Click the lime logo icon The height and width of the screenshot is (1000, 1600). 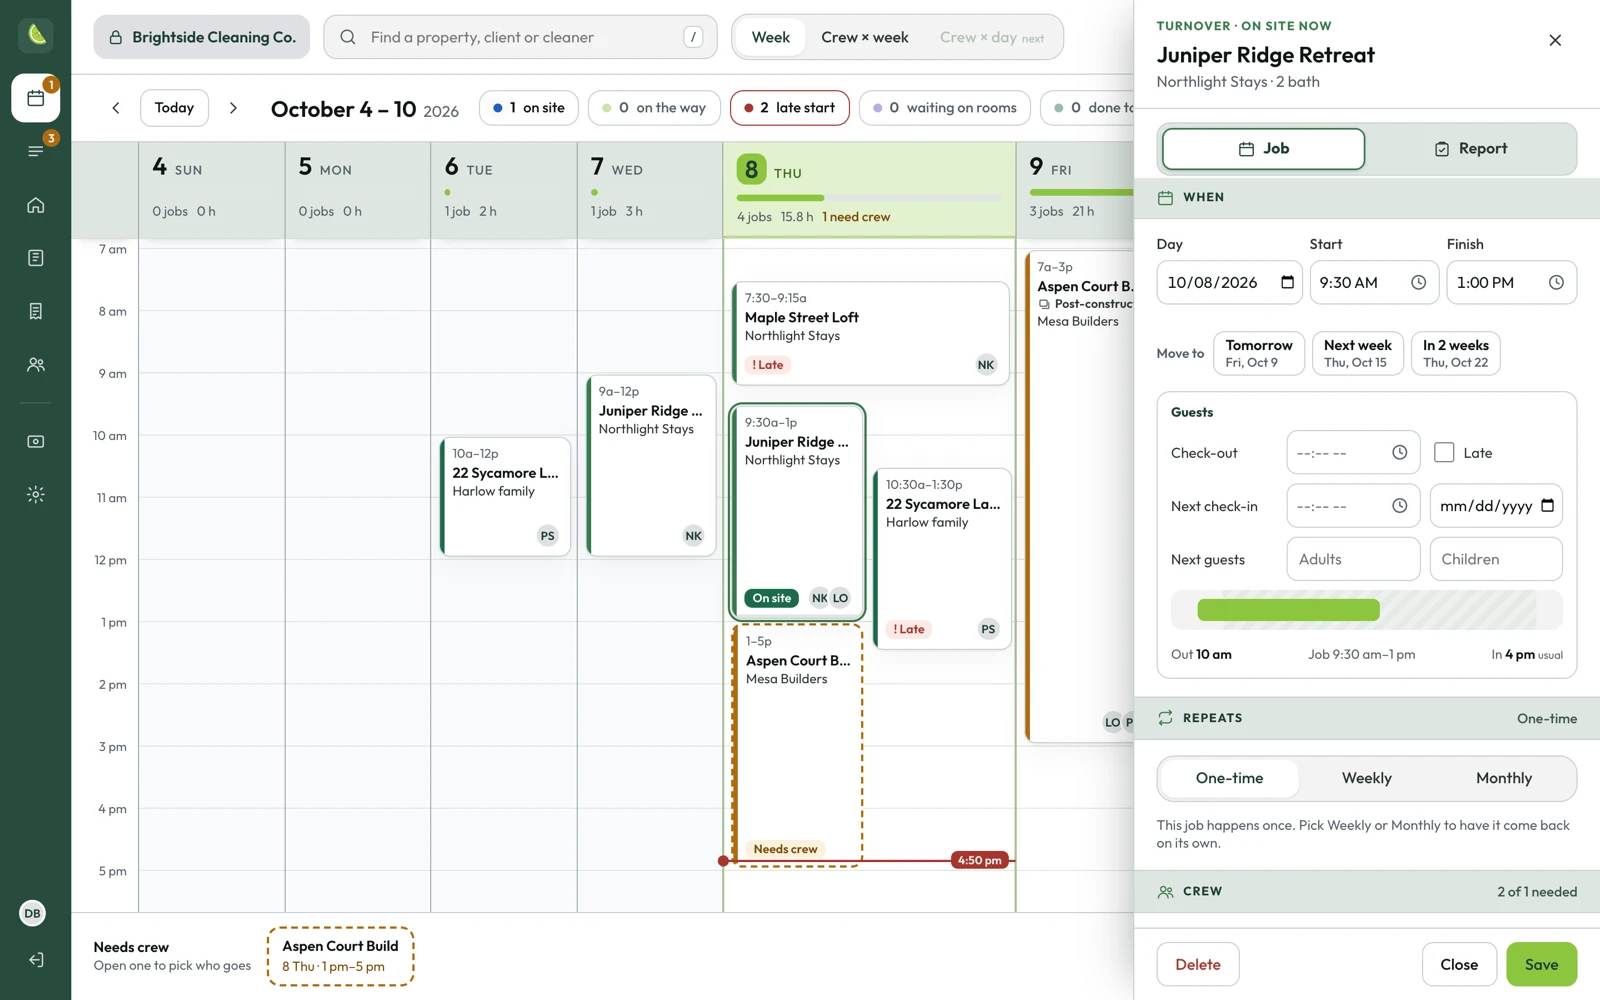[x=36, y=35]
